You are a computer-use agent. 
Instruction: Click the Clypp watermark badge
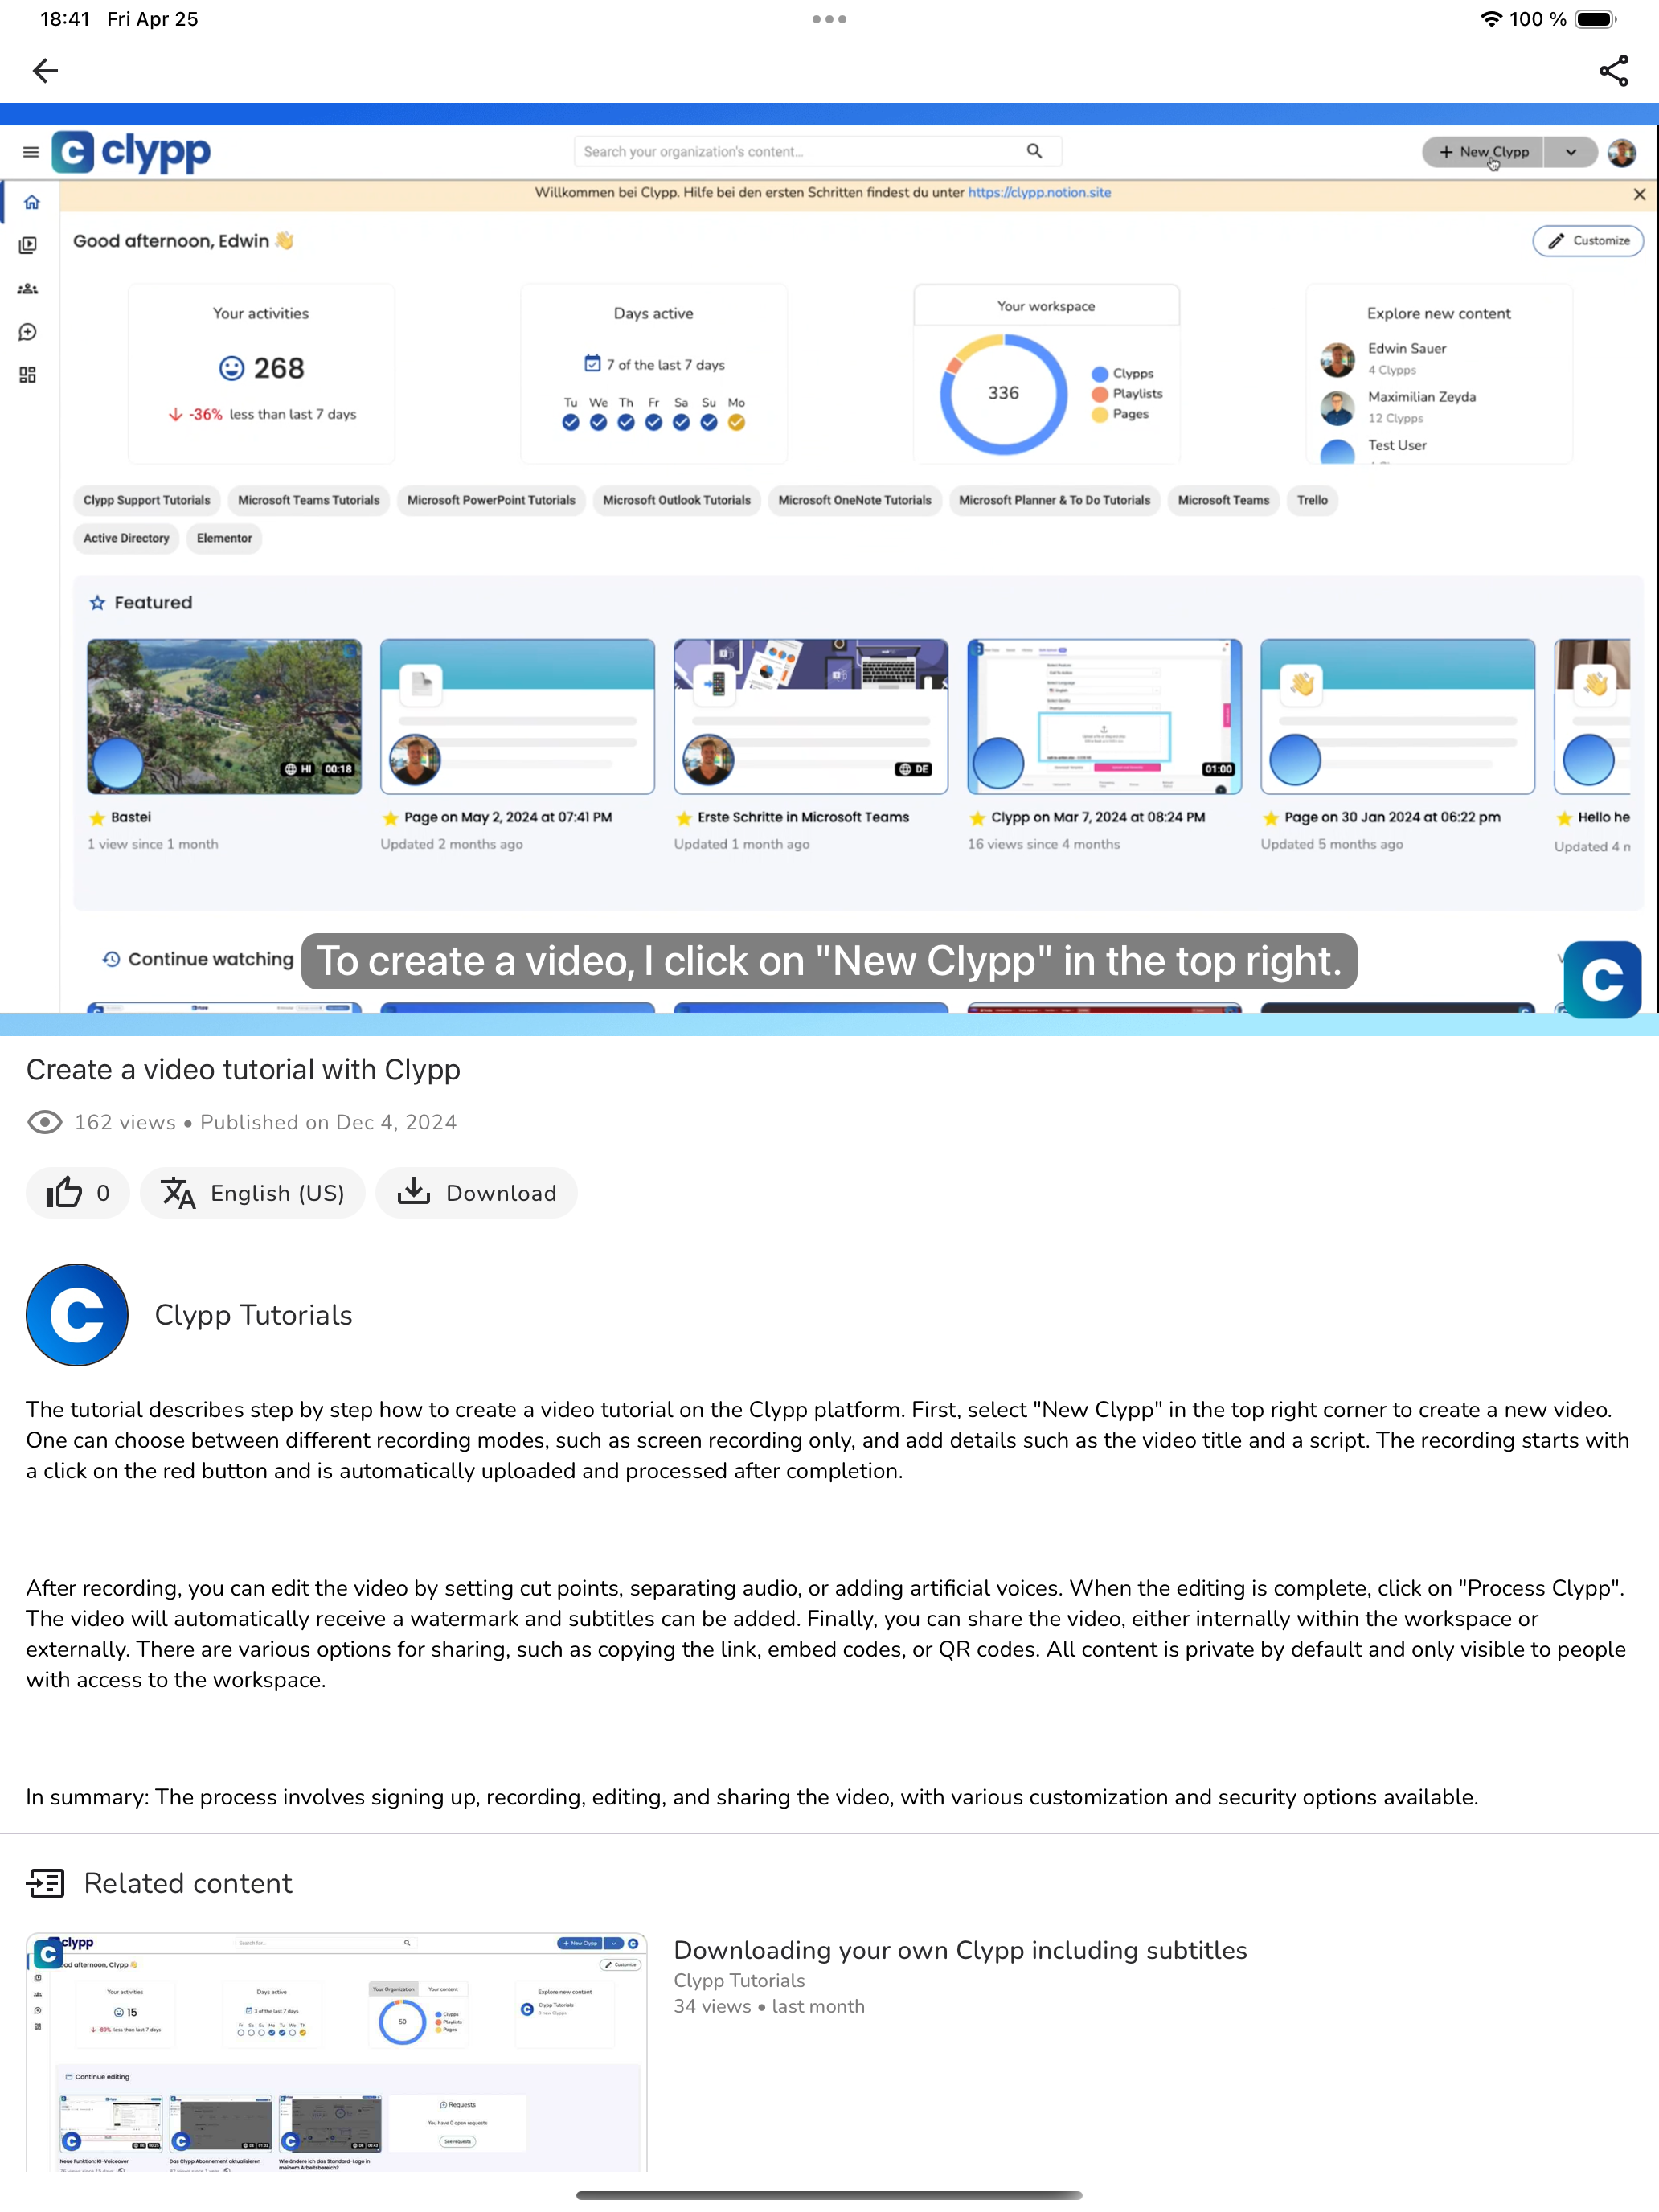point(1602,979)
